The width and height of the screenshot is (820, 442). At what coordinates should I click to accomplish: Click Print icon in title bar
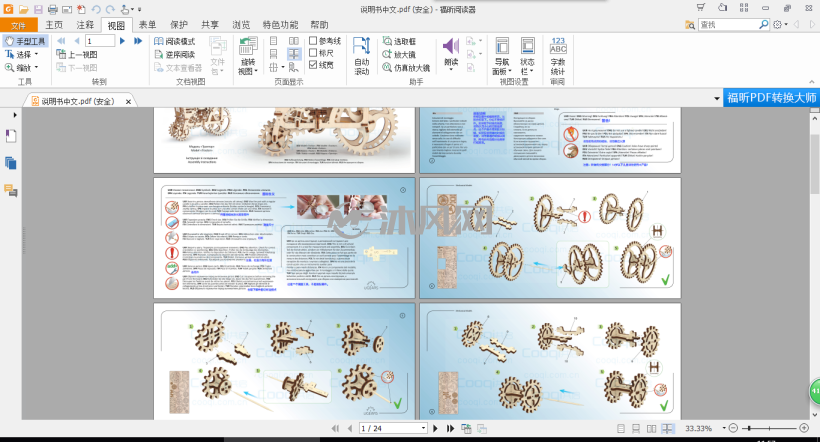52,9
